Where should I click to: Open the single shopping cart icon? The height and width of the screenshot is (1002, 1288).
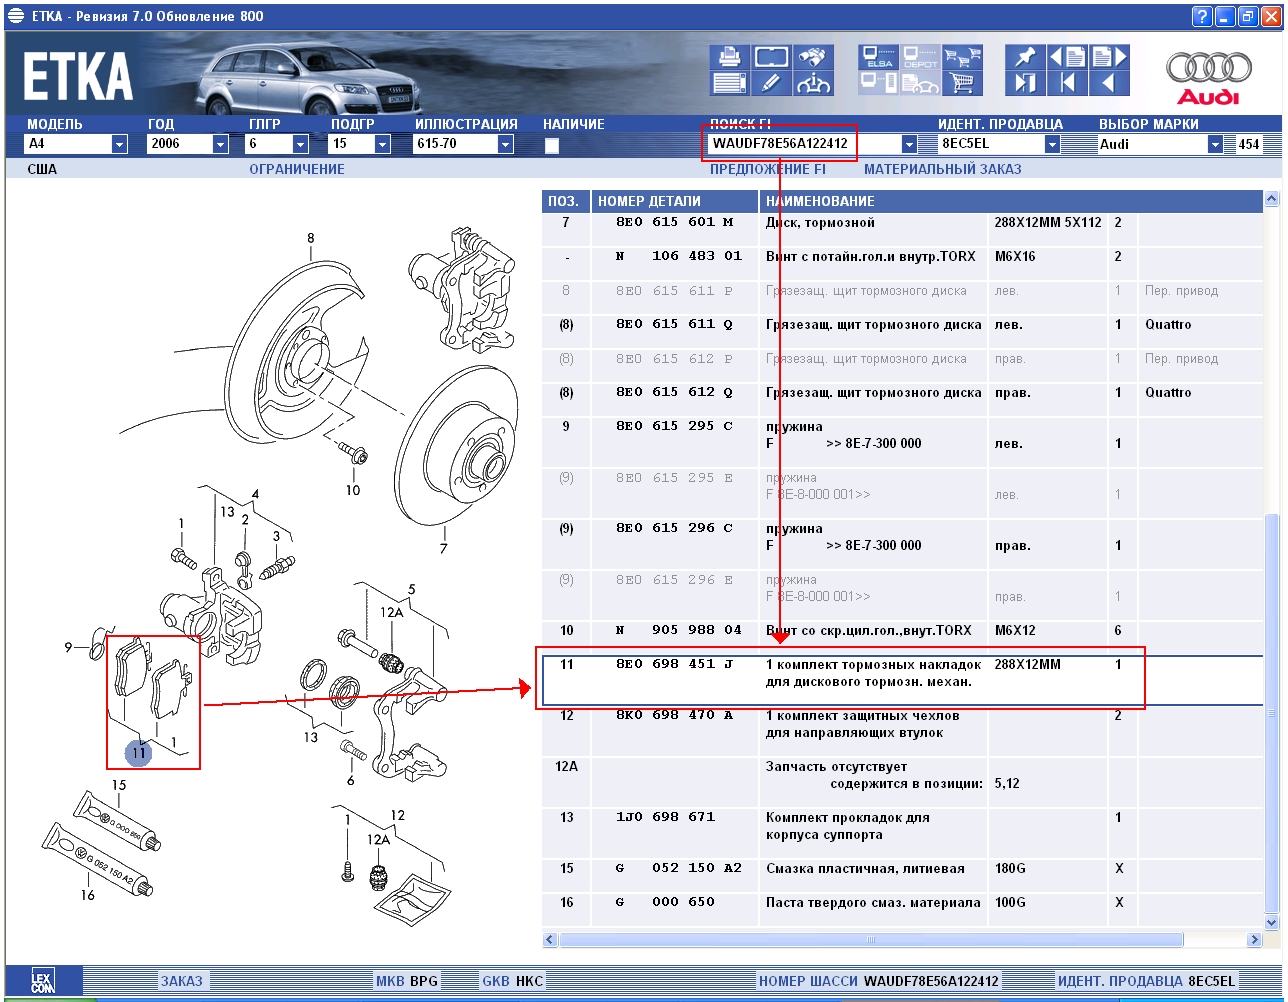pyautogui.click(x=962, y=83)
